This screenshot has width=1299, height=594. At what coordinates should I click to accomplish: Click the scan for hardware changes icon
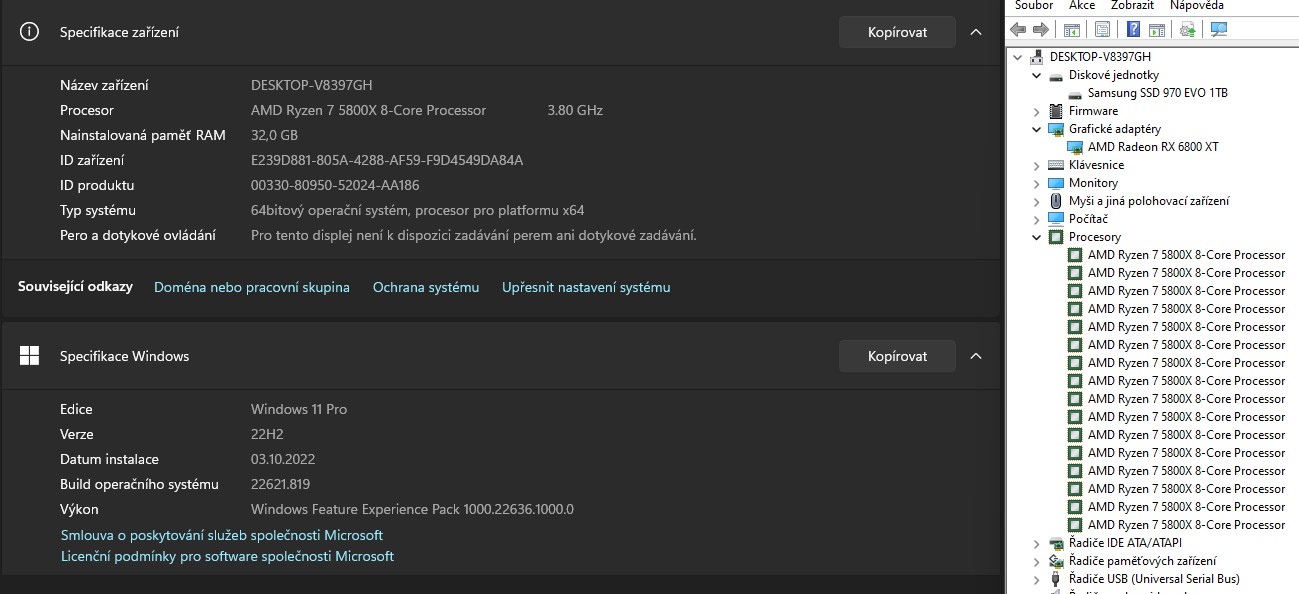(x=1218, y=29)
